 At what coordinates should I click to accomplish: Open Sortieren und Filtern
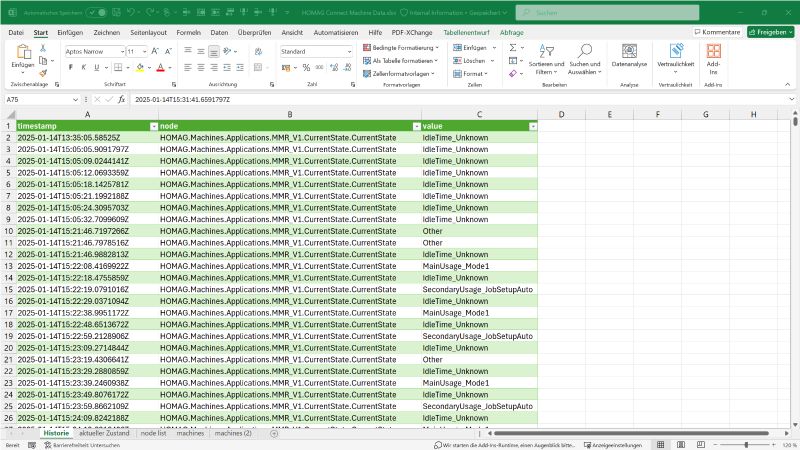tap(546, 60)
